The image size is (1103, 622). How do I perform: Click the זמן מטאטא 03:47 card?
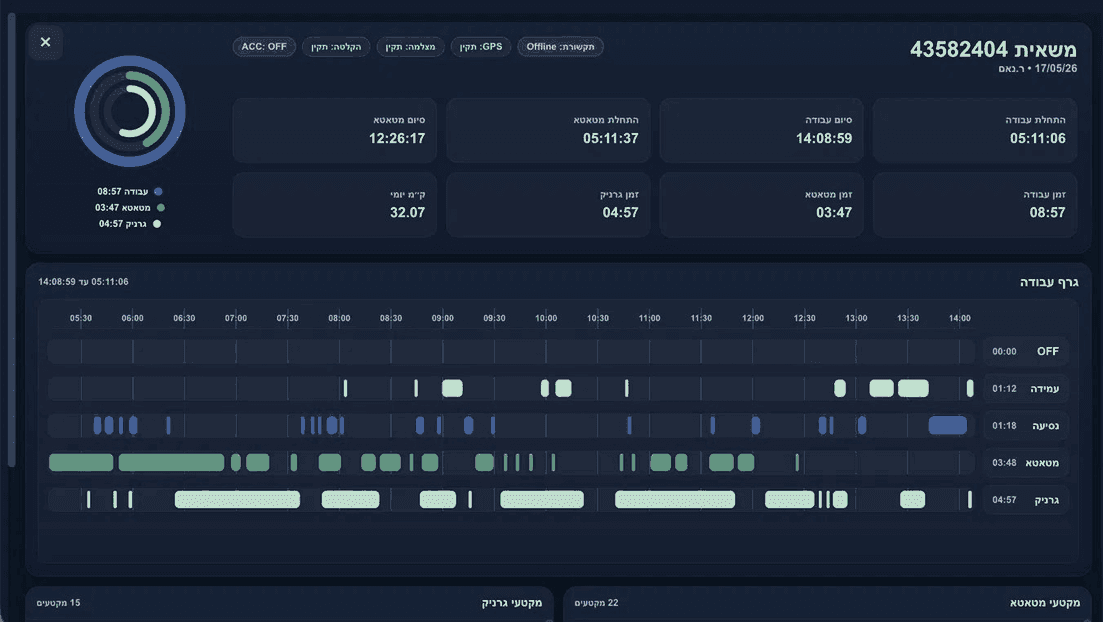tap(761, 205)
